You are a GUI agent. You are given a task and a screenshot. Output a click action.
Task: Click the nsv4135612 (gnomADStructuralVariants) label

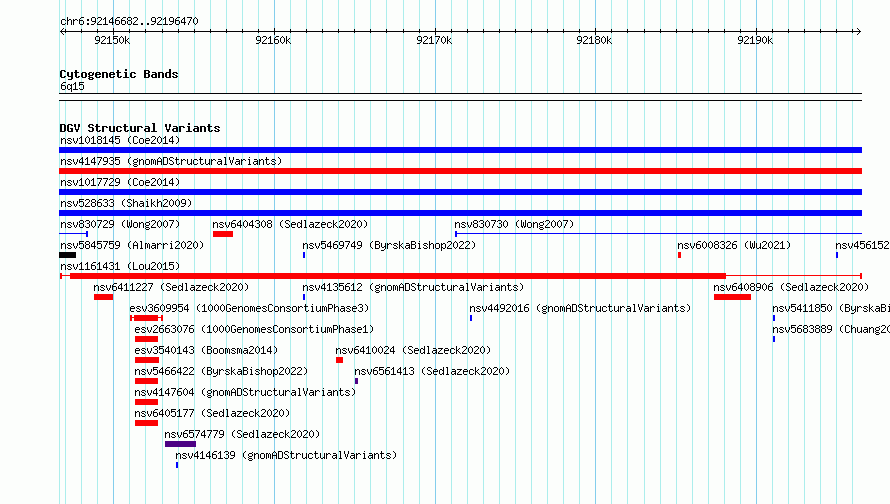(413, 287)
